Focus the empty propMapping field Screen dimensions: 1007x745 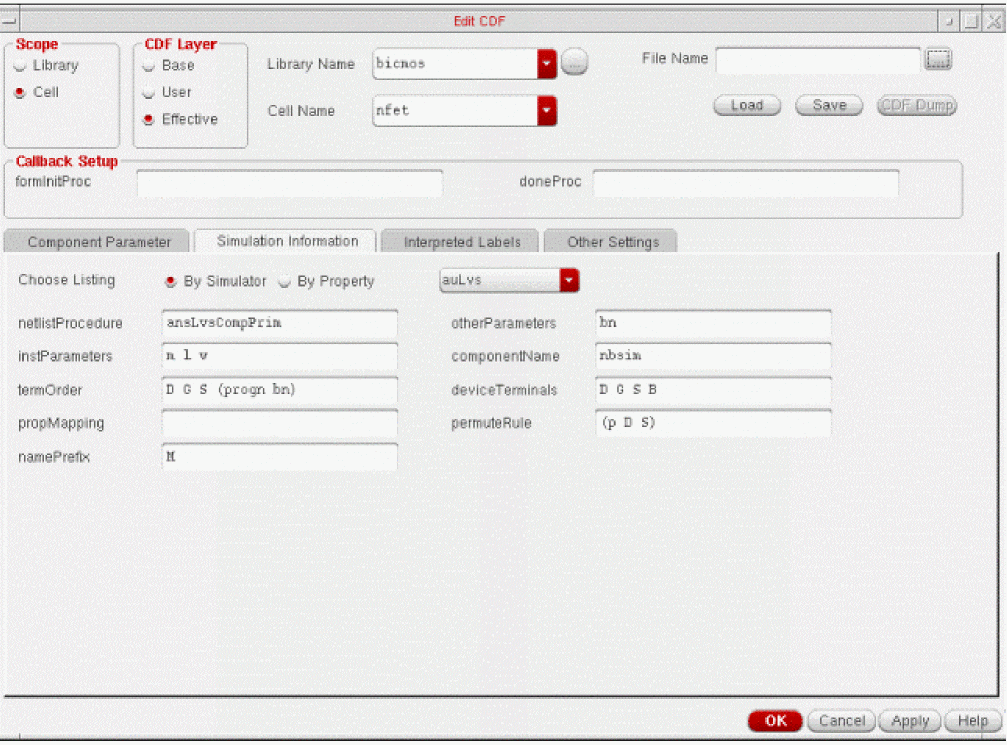pos(279,423)
